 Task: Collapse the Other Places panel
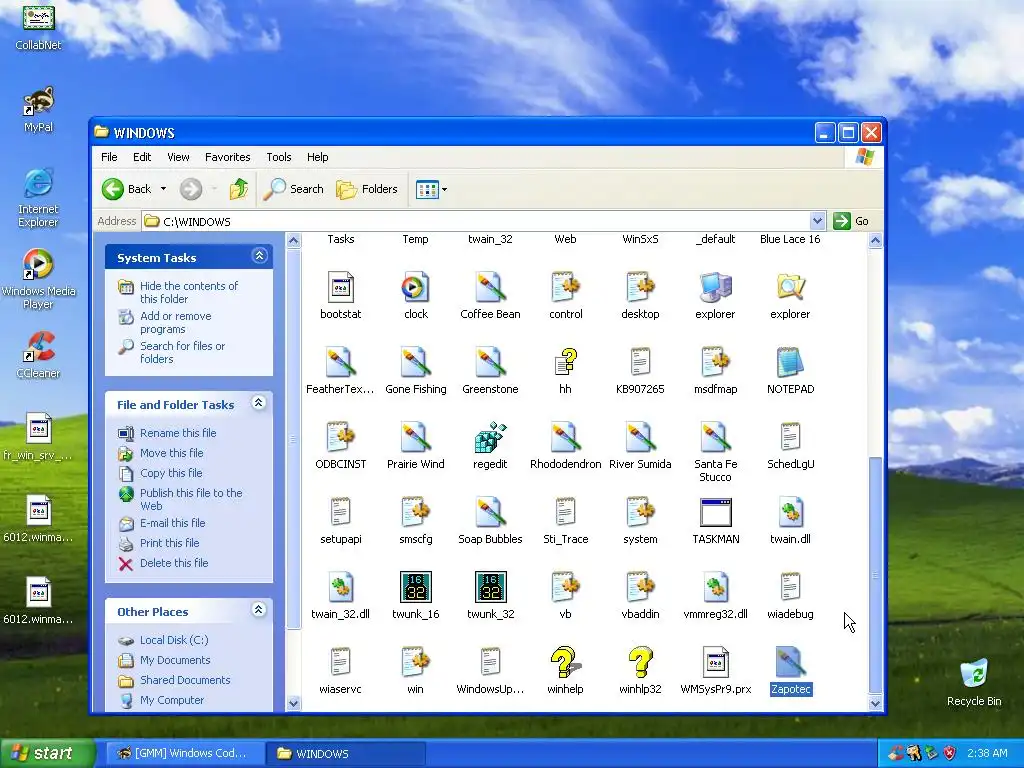click(259, 610)
